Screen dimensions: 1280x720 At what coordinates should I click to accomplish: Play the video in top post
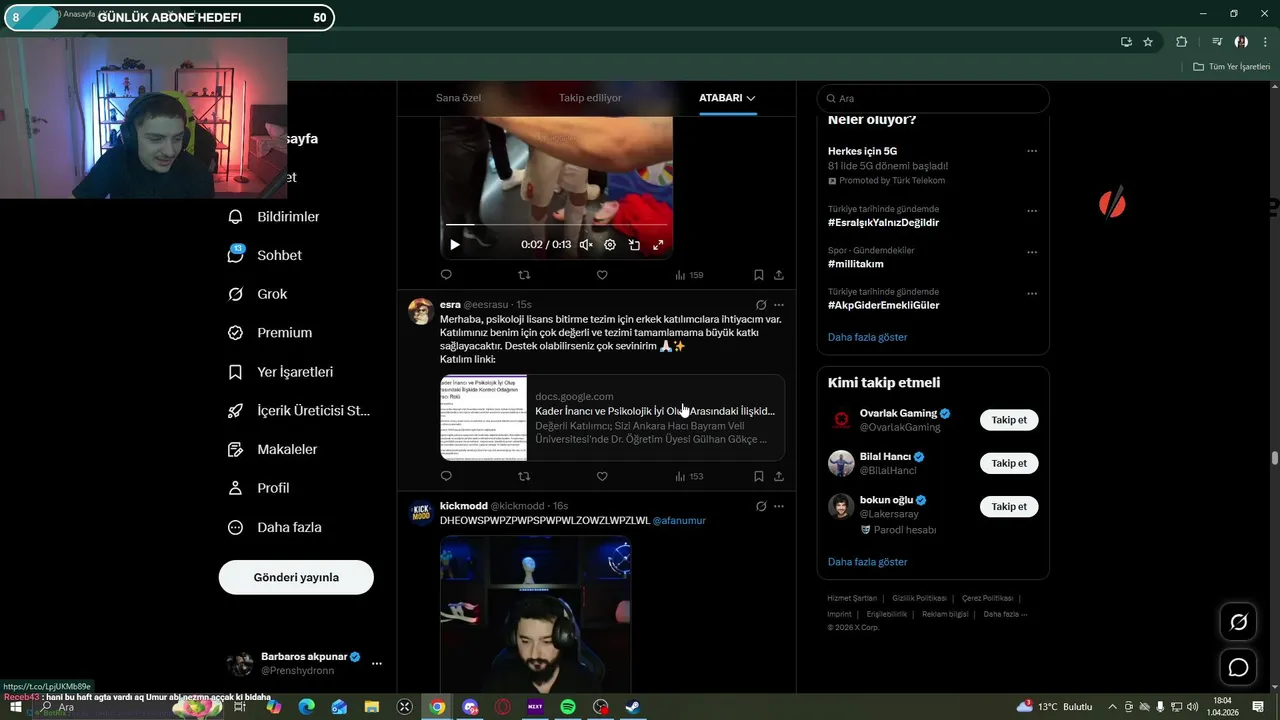(455, 245)
